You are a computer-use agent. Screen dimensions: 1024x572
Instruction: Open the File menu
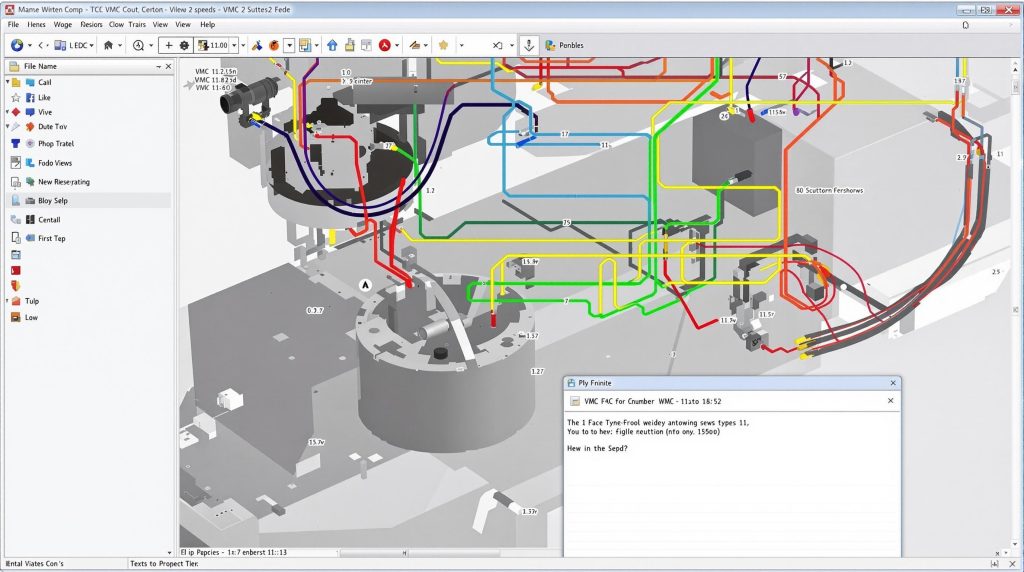tap(13, 24)
